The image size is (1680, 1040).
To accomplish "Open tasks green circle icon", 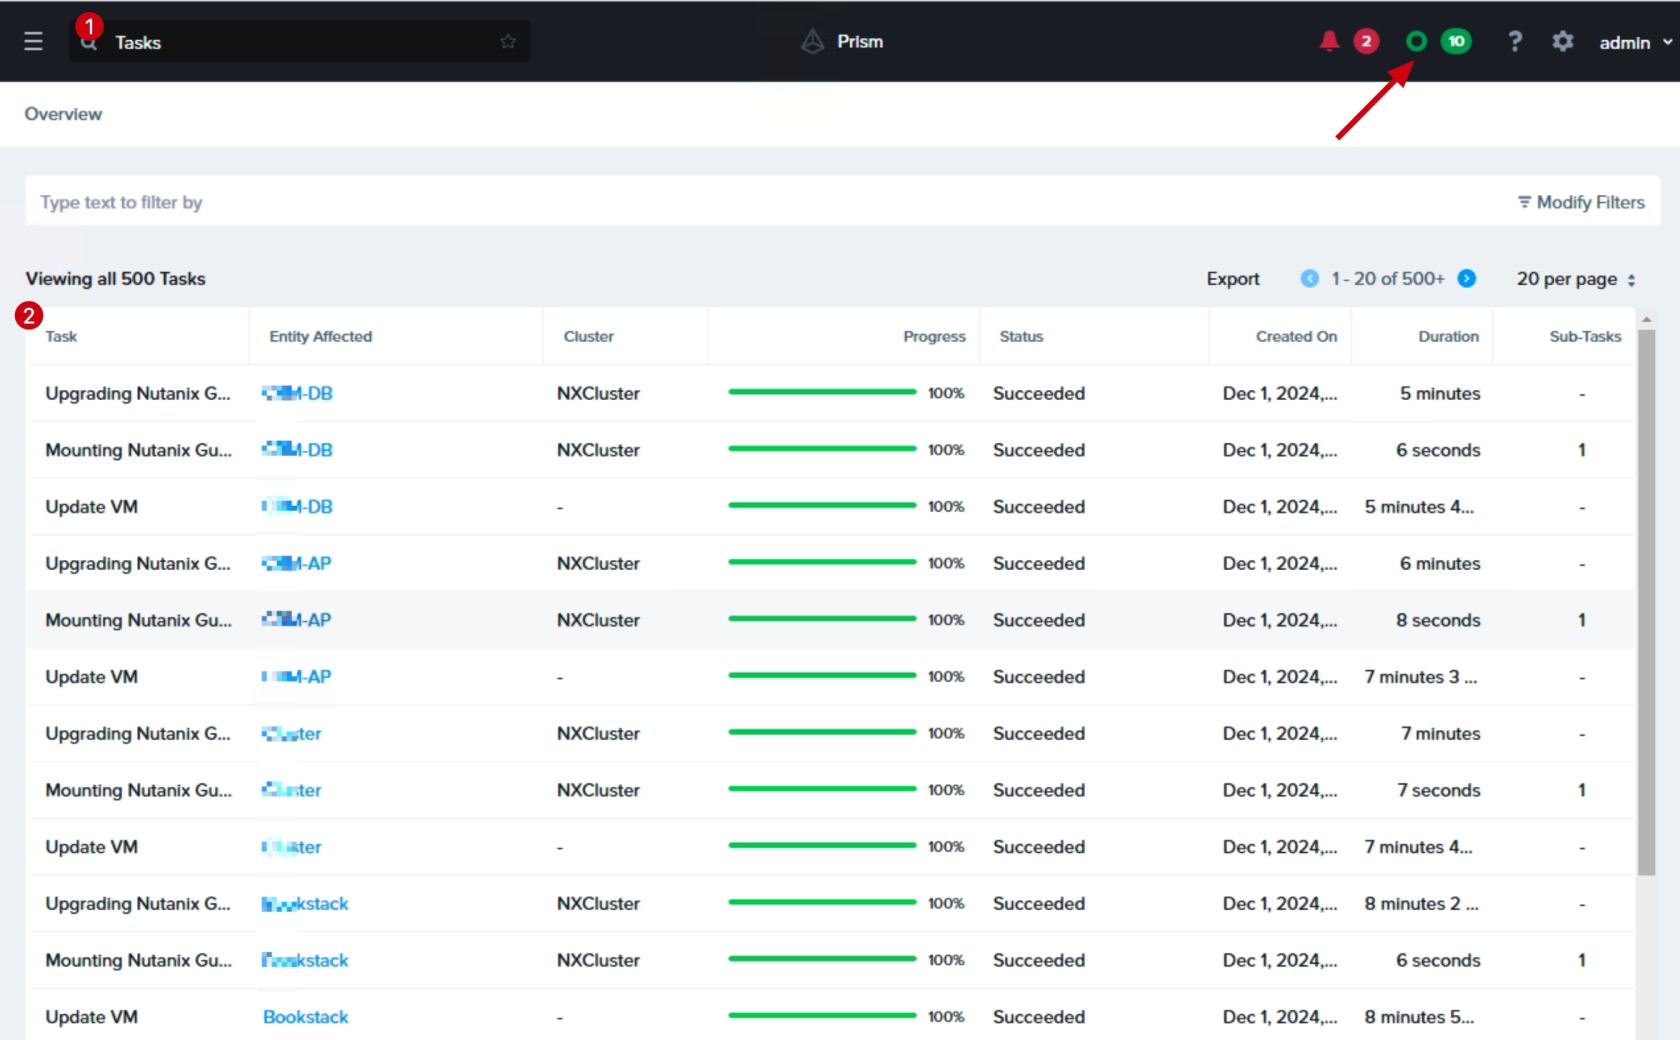I will pyautogui.click(x=1416, y=42).
